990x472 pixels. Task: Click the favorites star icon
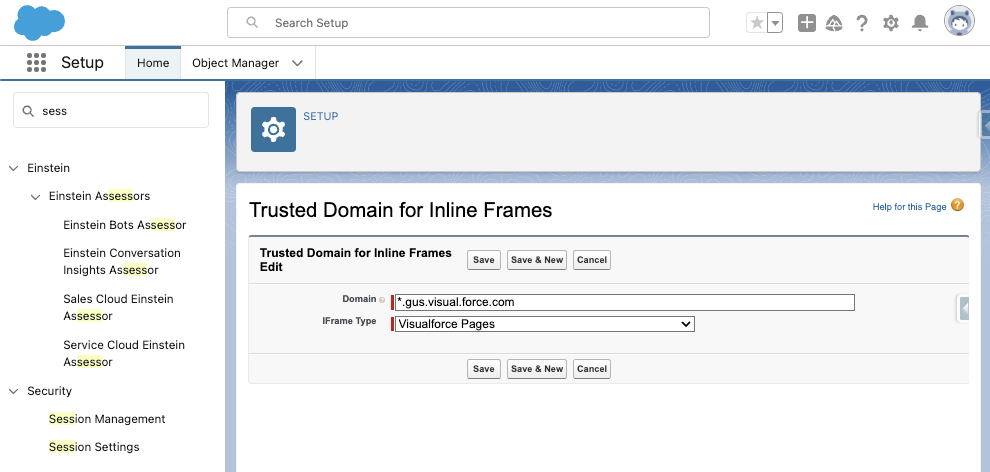(756, 23)
